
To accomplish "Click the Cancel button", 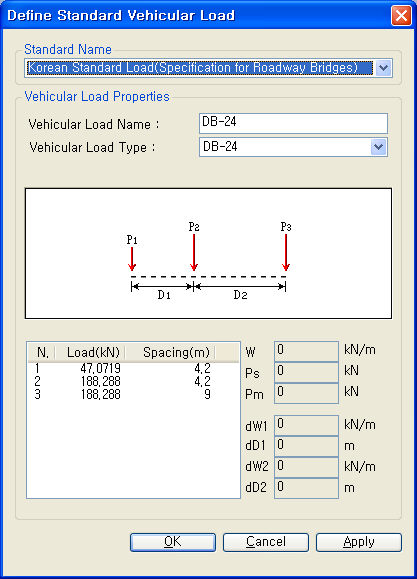I will point(266,542).
